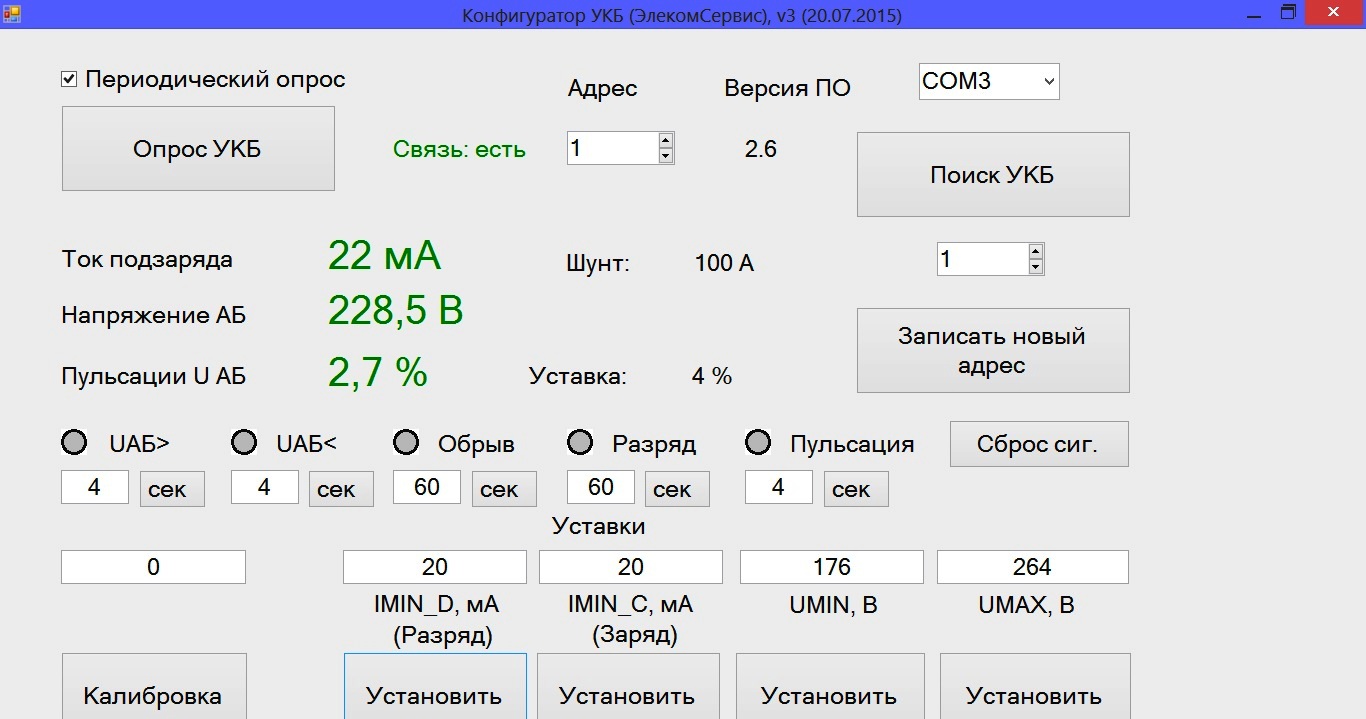Focus the UАБ< delay field
This screenshot has width=1366, height=719.
pos(265,487)
